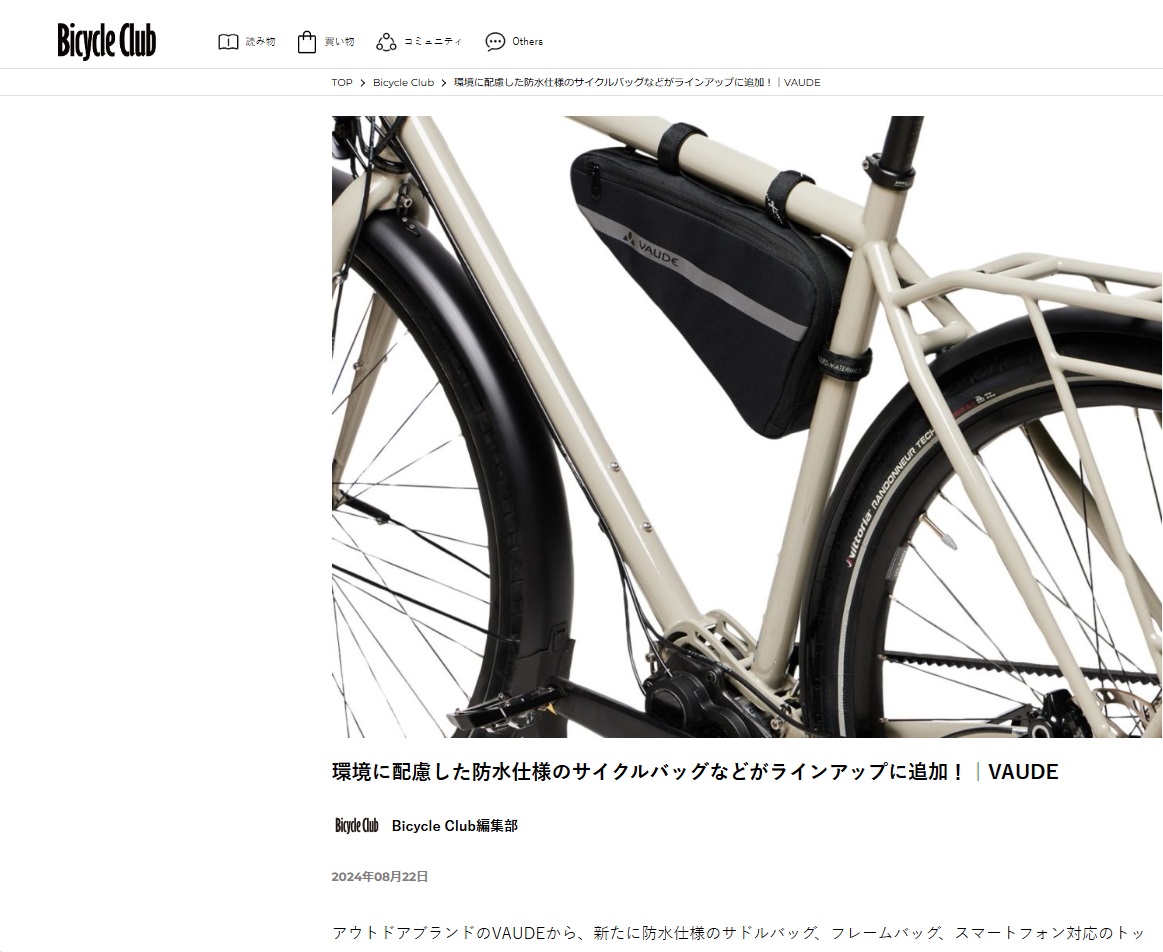Click the chevron after TOP breadcrumb
Viewport: 1163px width, 952px height.
tap(363, 82)
